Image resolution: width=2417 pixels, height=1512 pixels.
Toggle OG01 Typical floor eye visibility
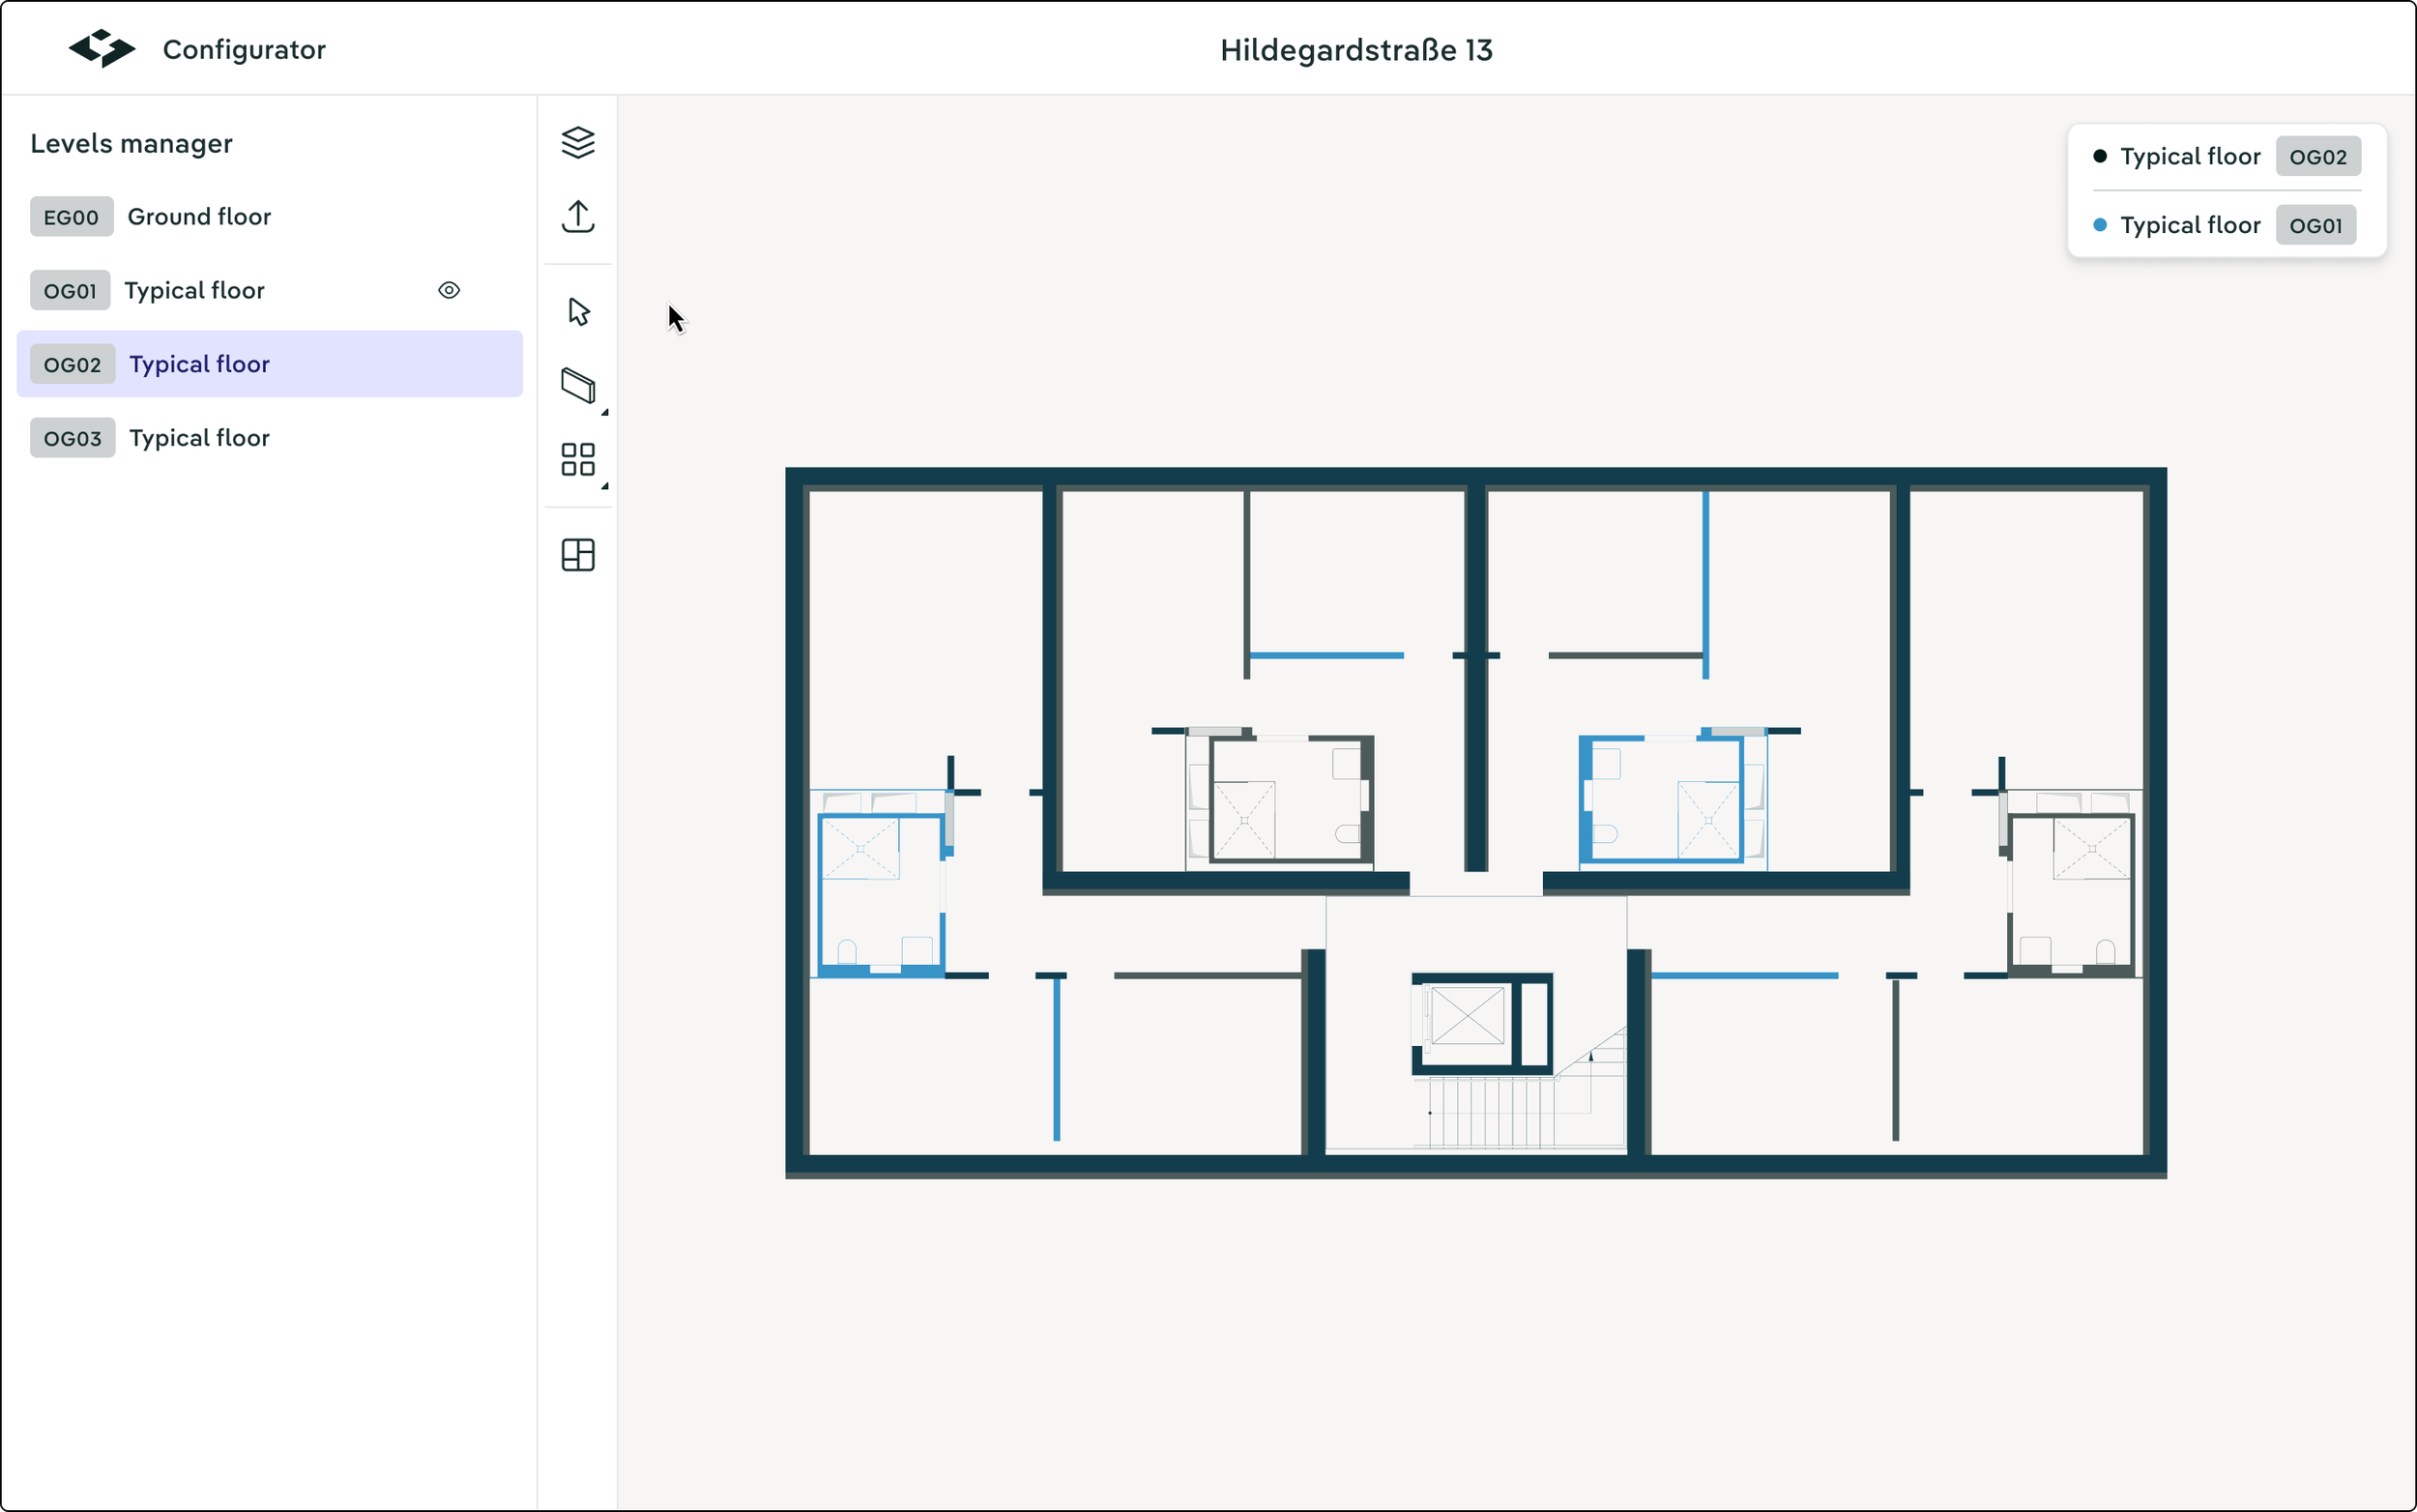pos(449,290)
